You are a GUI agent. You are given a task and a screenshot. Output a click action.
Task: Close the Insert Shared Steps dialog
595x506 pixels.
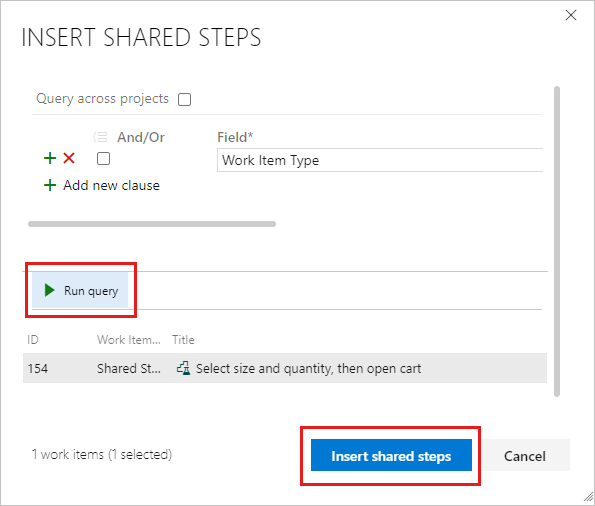[571, 15]
